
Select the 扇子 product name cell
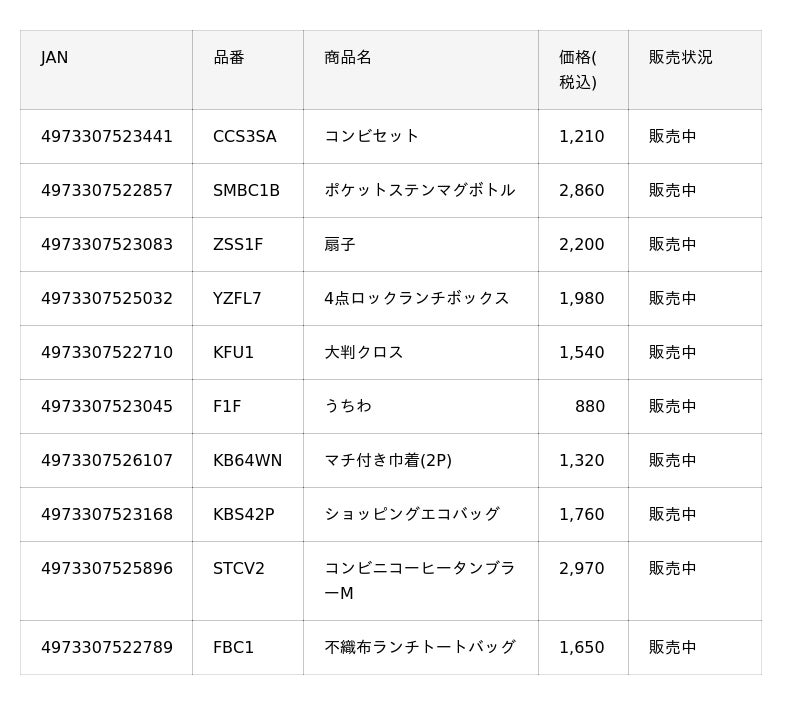tap(421, 244)
